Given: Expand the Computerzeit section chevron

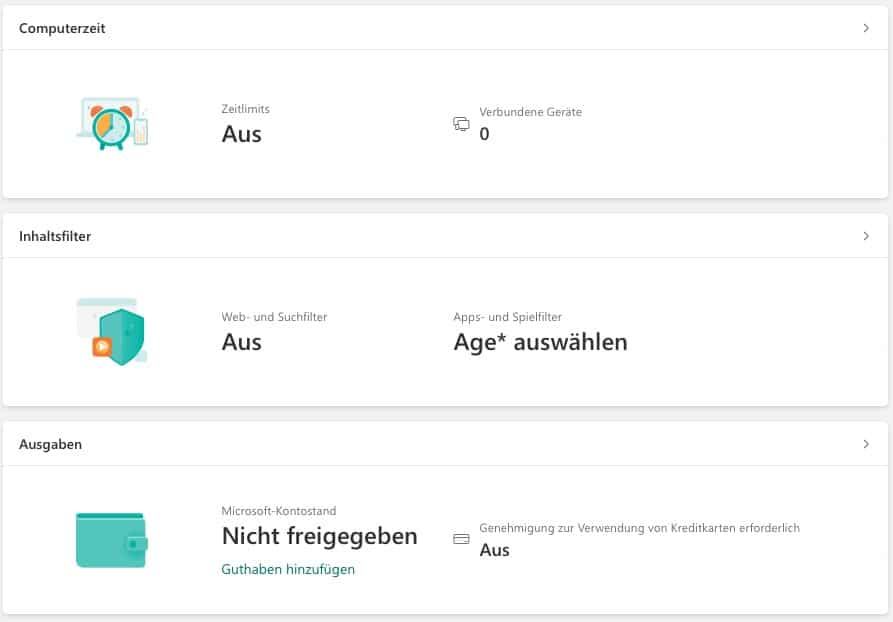Looking at the screenshot, I should (x=866, y=28).
